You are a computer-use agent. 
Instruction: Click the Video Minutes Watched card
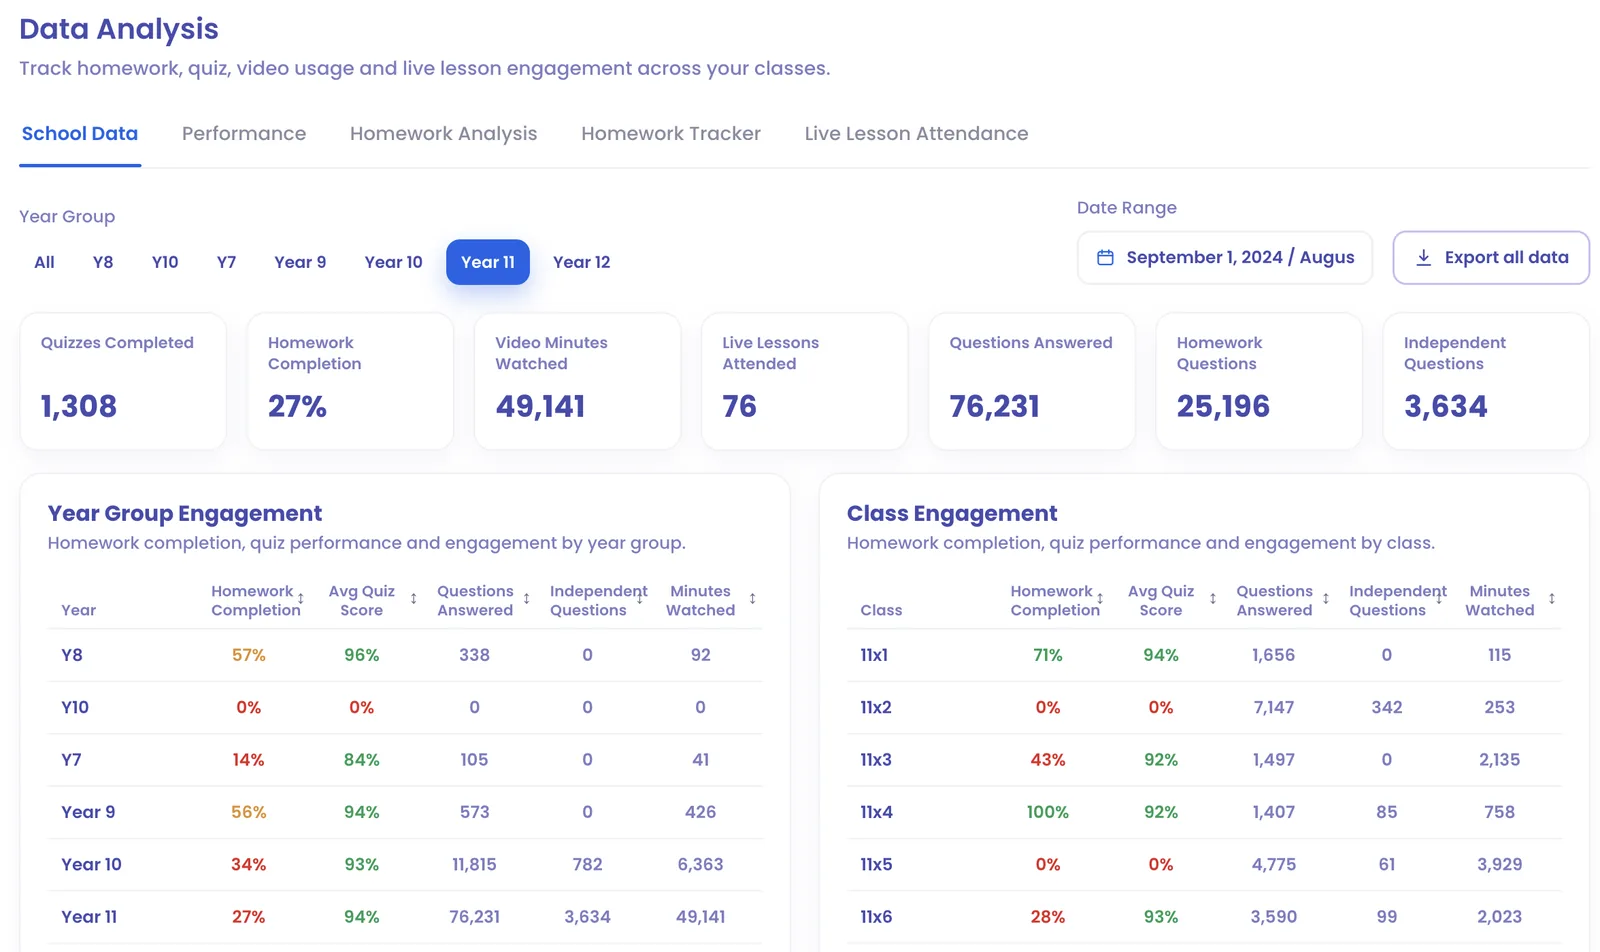[x=577, y=381]
